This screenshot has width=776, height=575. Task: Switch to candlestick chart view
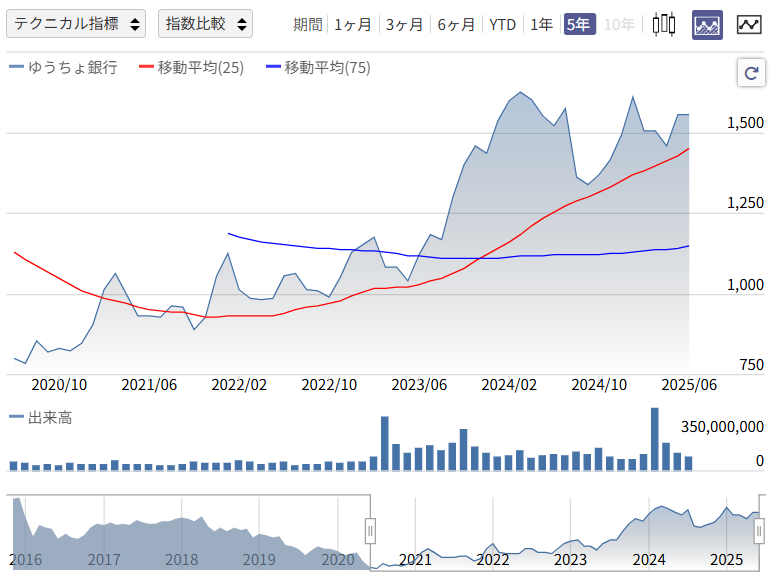(664, 24)
